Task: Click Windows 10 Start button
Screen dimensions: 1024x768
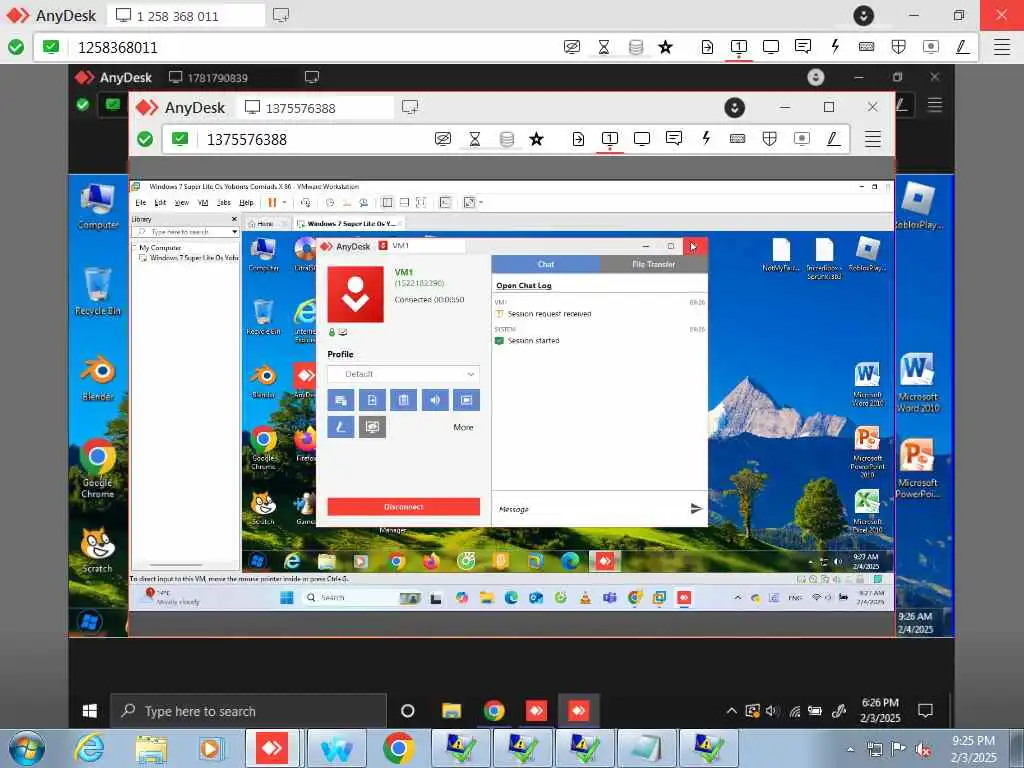Action: tap(90, 711)
